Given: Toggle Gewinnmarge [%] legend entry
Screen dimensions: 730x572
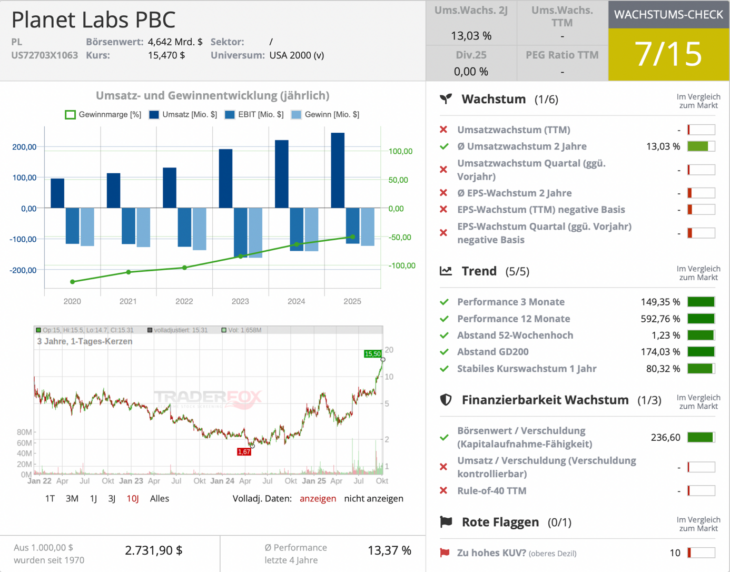Looking at the screenshot, I should point(104,115).
